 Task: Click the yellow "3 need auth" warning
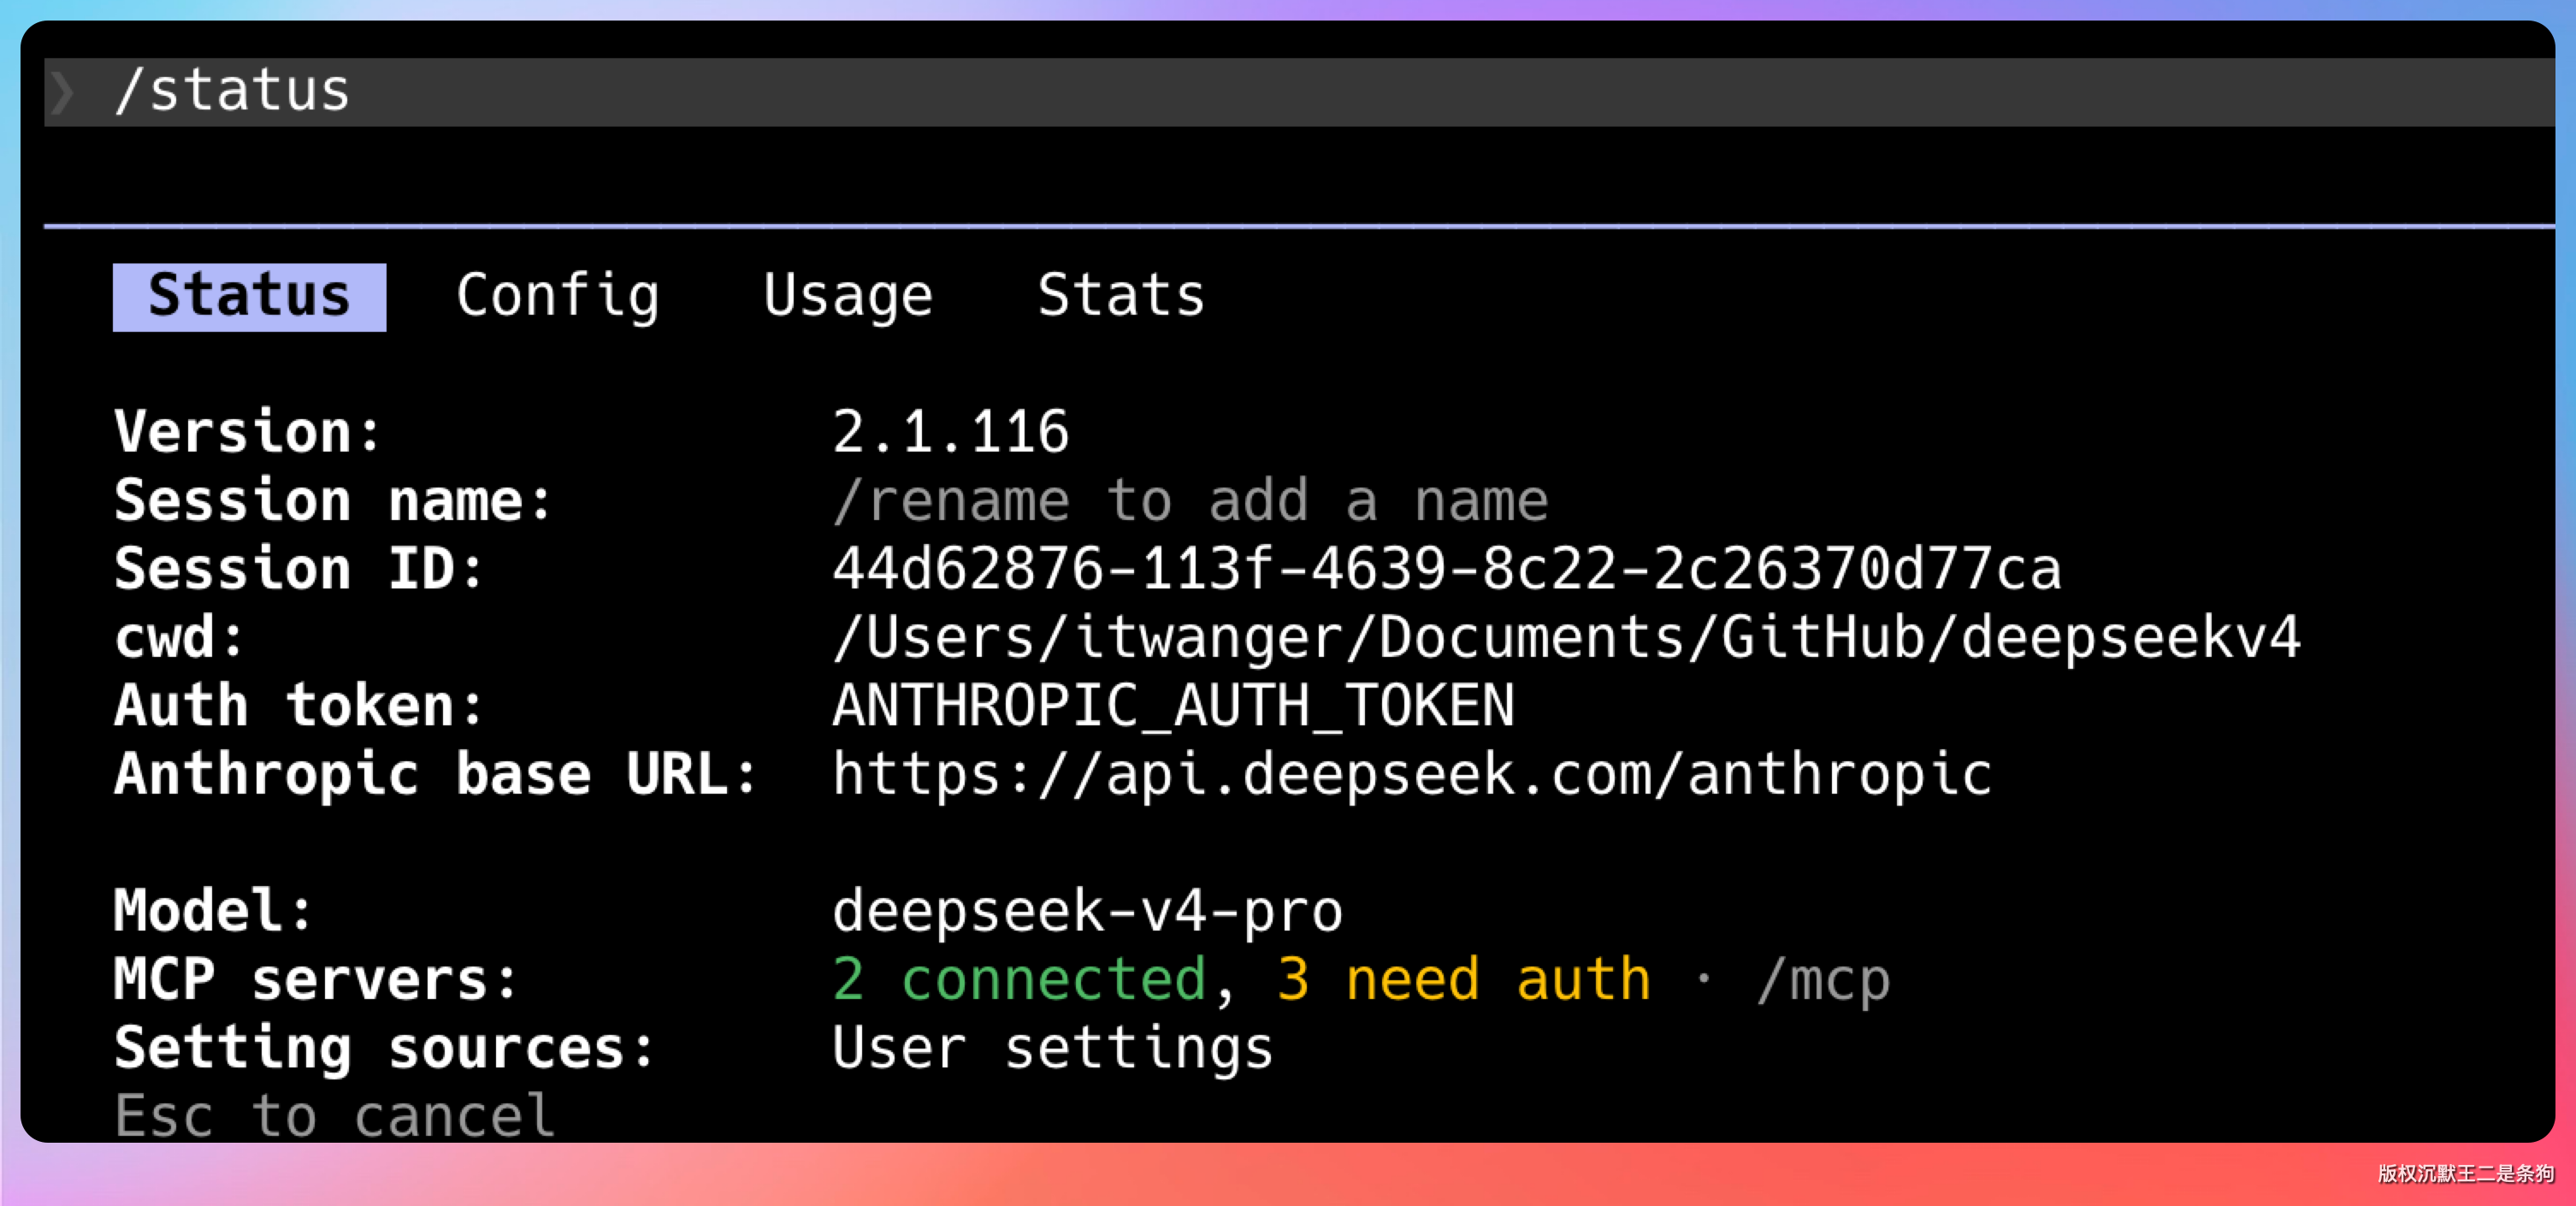pyautogui.click(x=1463, y=979)
